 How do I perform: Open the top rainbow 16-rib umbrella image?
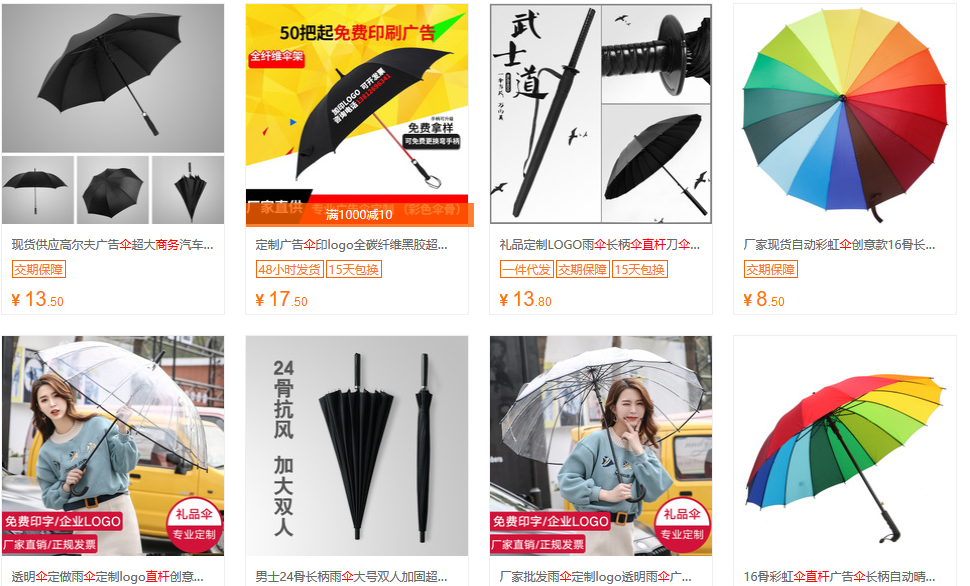(x=844, y=114)
